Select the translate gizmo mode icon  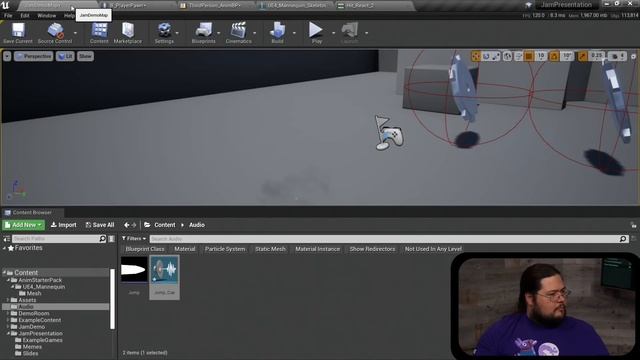click(476, 56)
